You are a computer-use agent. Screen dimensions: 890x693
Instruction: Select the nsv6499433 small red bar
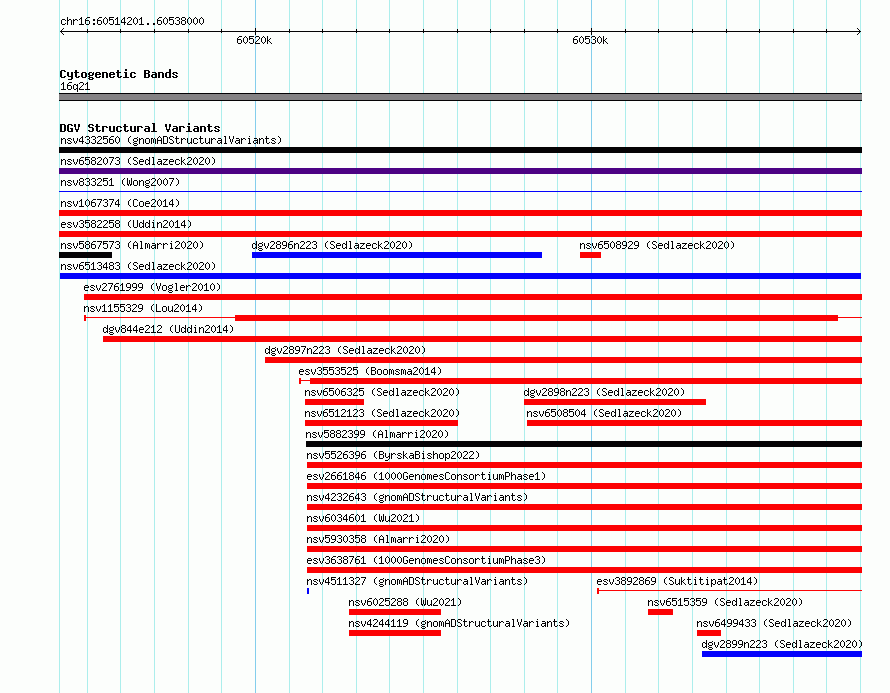(709, 633)
